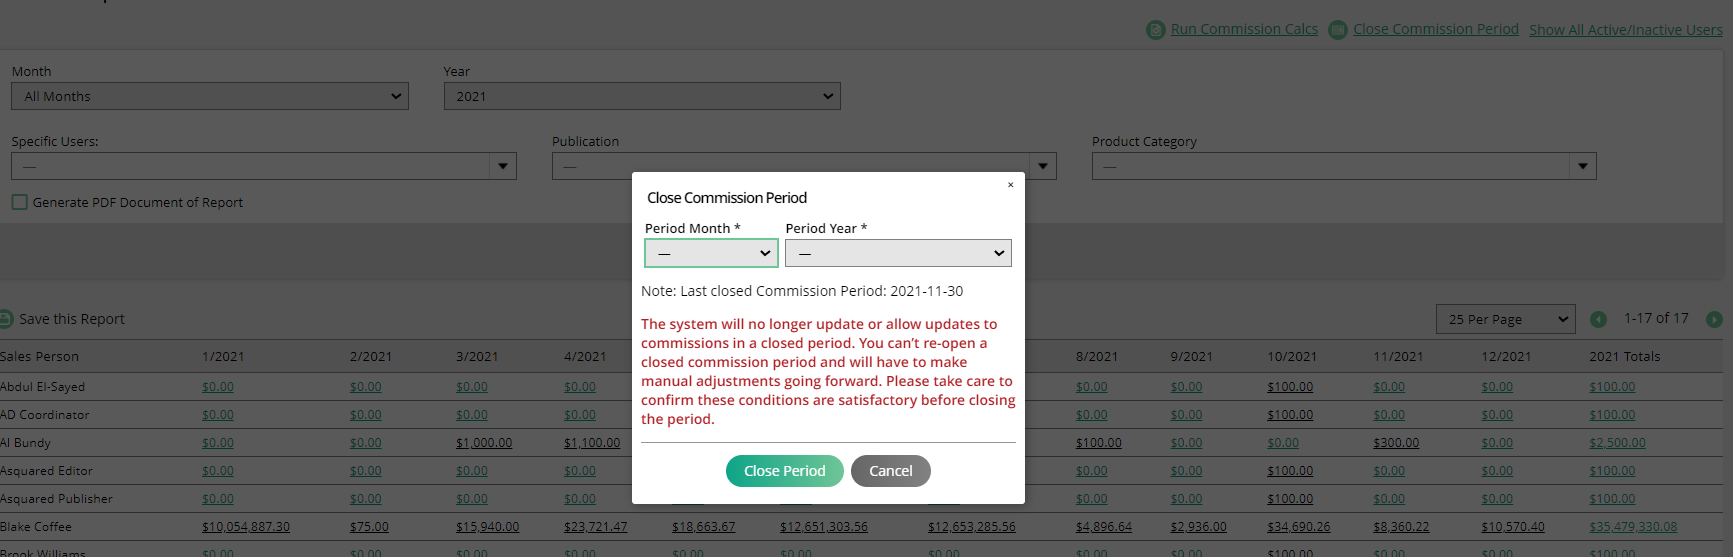Change the 25 Per Page selector
This screenshot has height=557, width=1733.
pyautogui.click(x=1505, y=319)
